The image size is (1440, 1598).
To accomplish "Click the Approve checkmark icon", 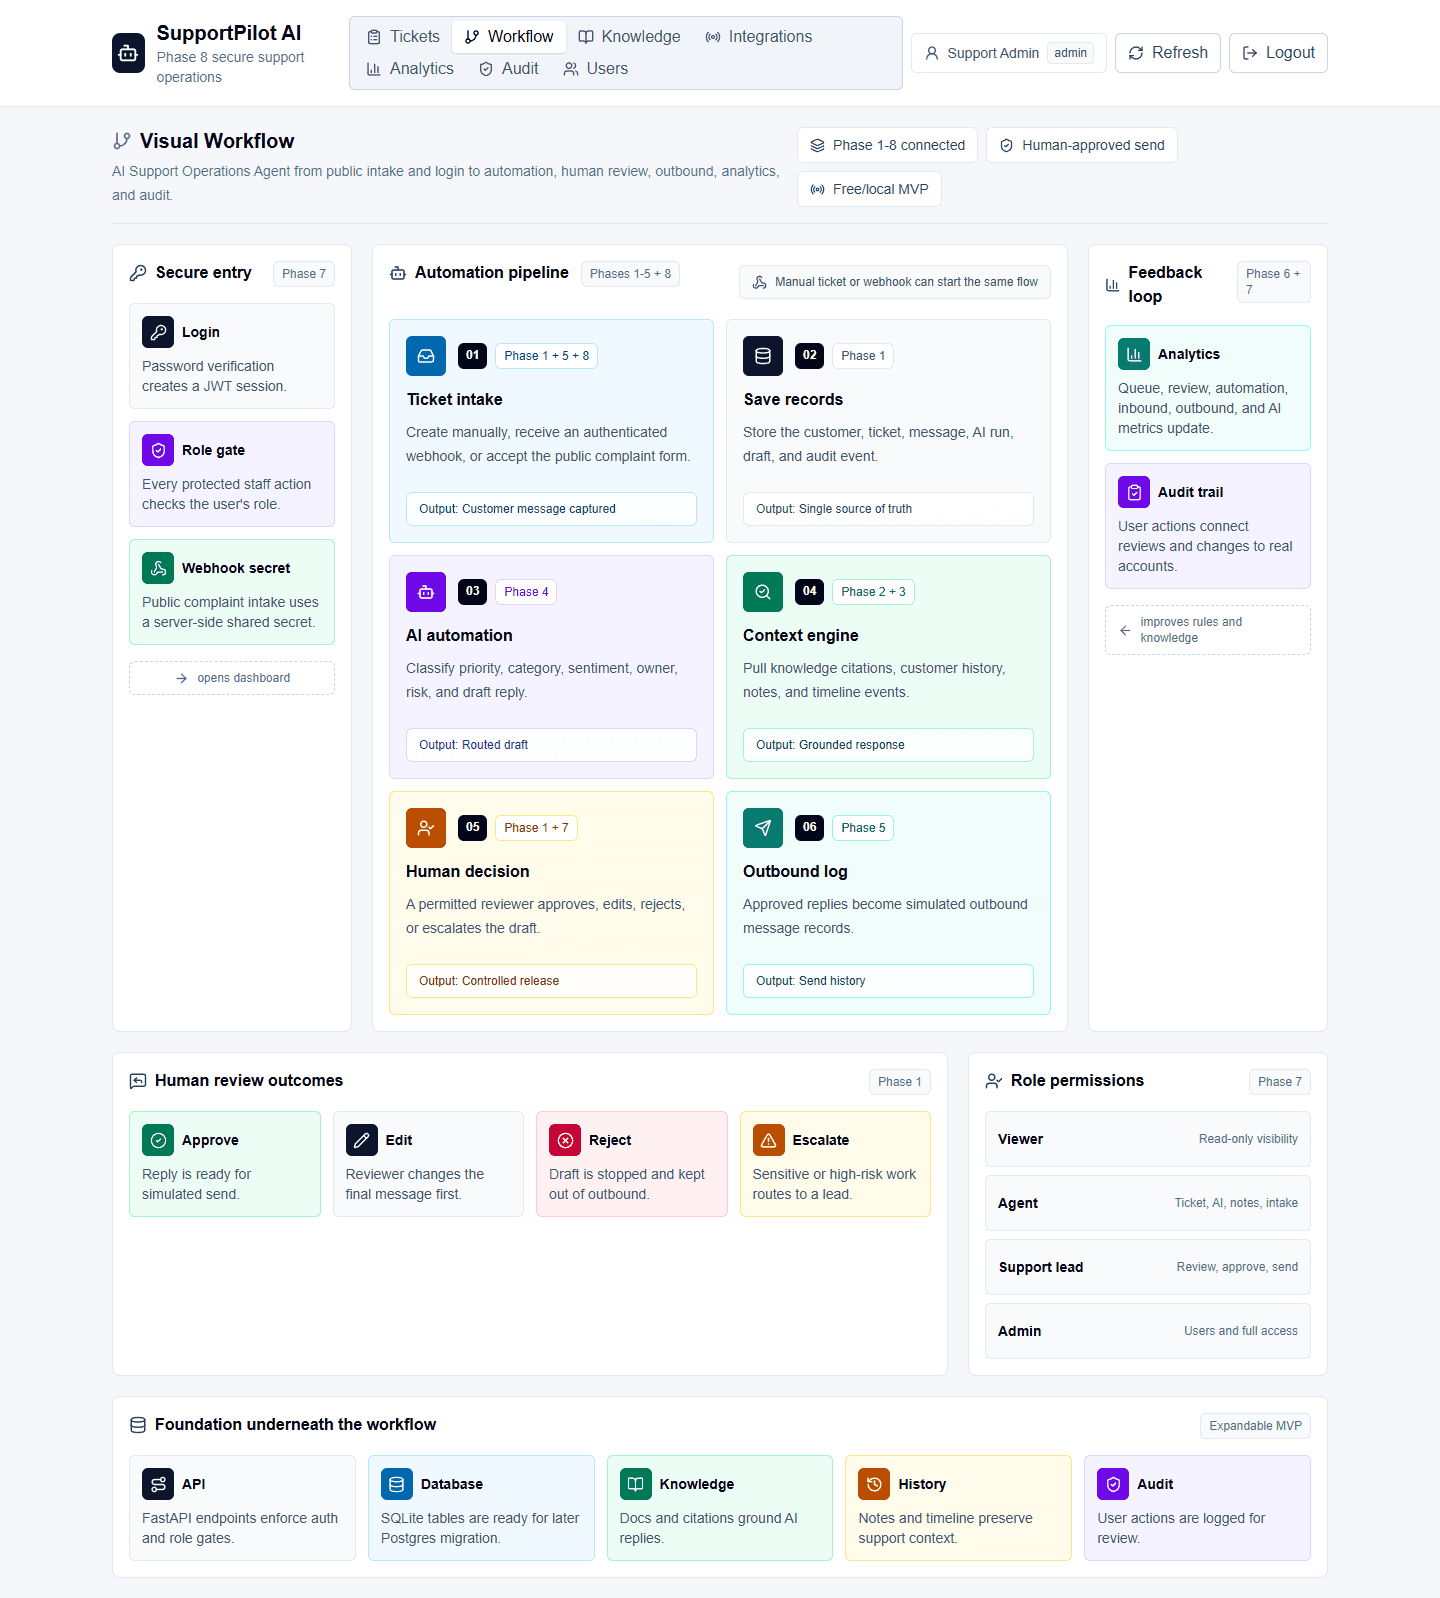I will 158,1140.
